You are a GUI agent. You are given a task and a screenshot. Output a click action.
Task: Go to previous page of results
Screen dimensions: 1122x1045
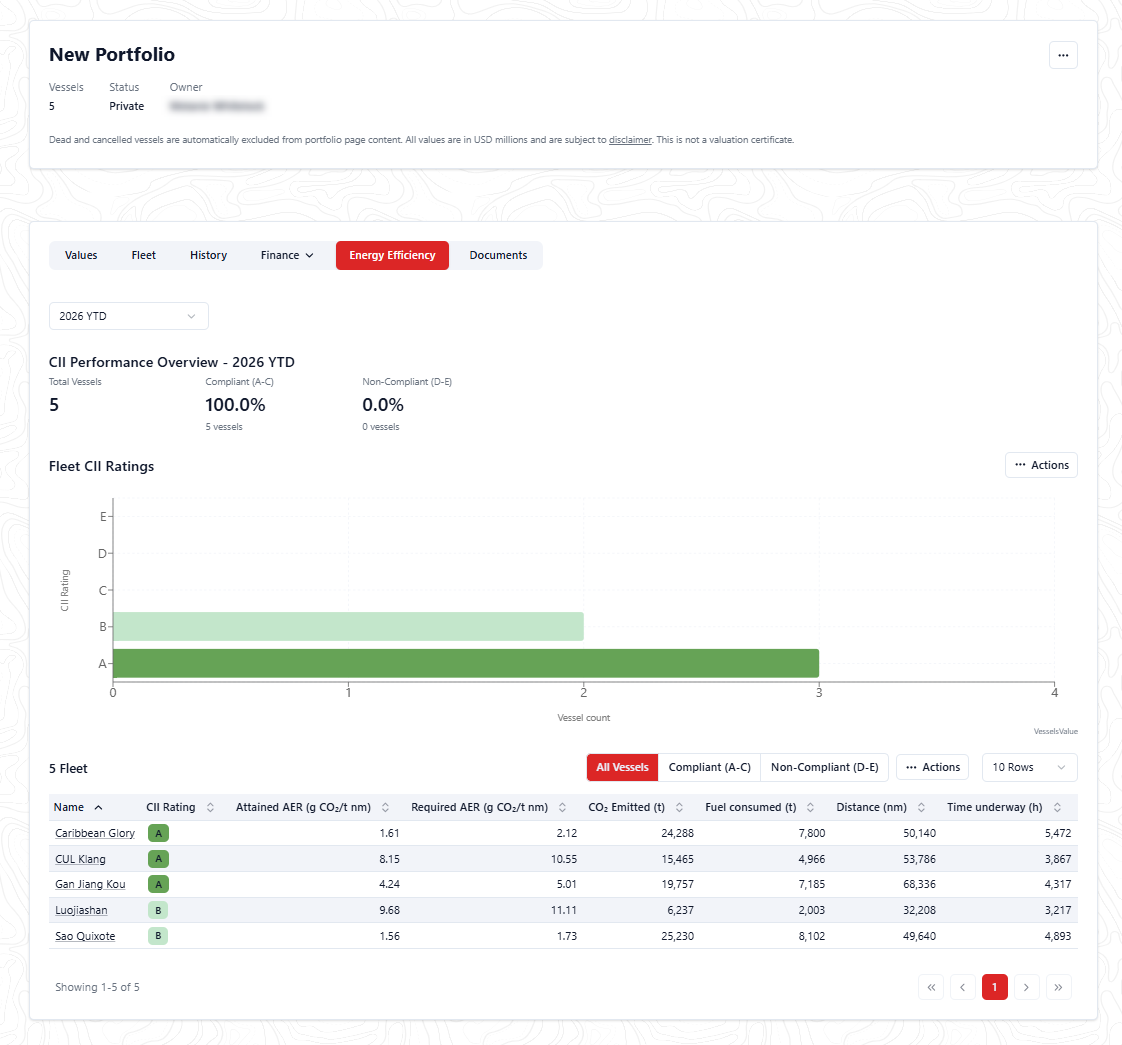[962, 987]
